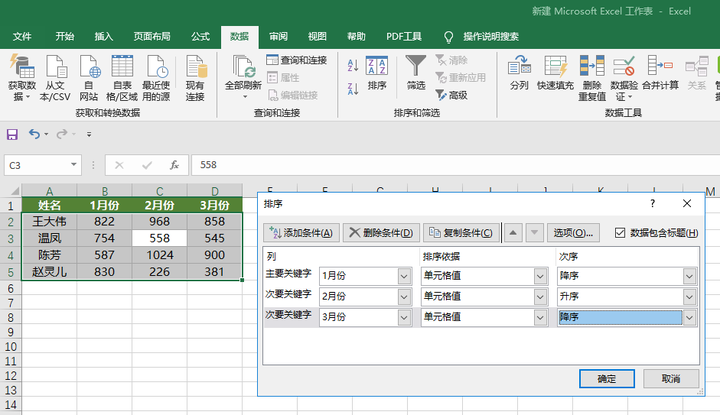The height and width of the screenshot is (415, 720).
Task: Open PDF工具 tab
Action: point(404,37)
